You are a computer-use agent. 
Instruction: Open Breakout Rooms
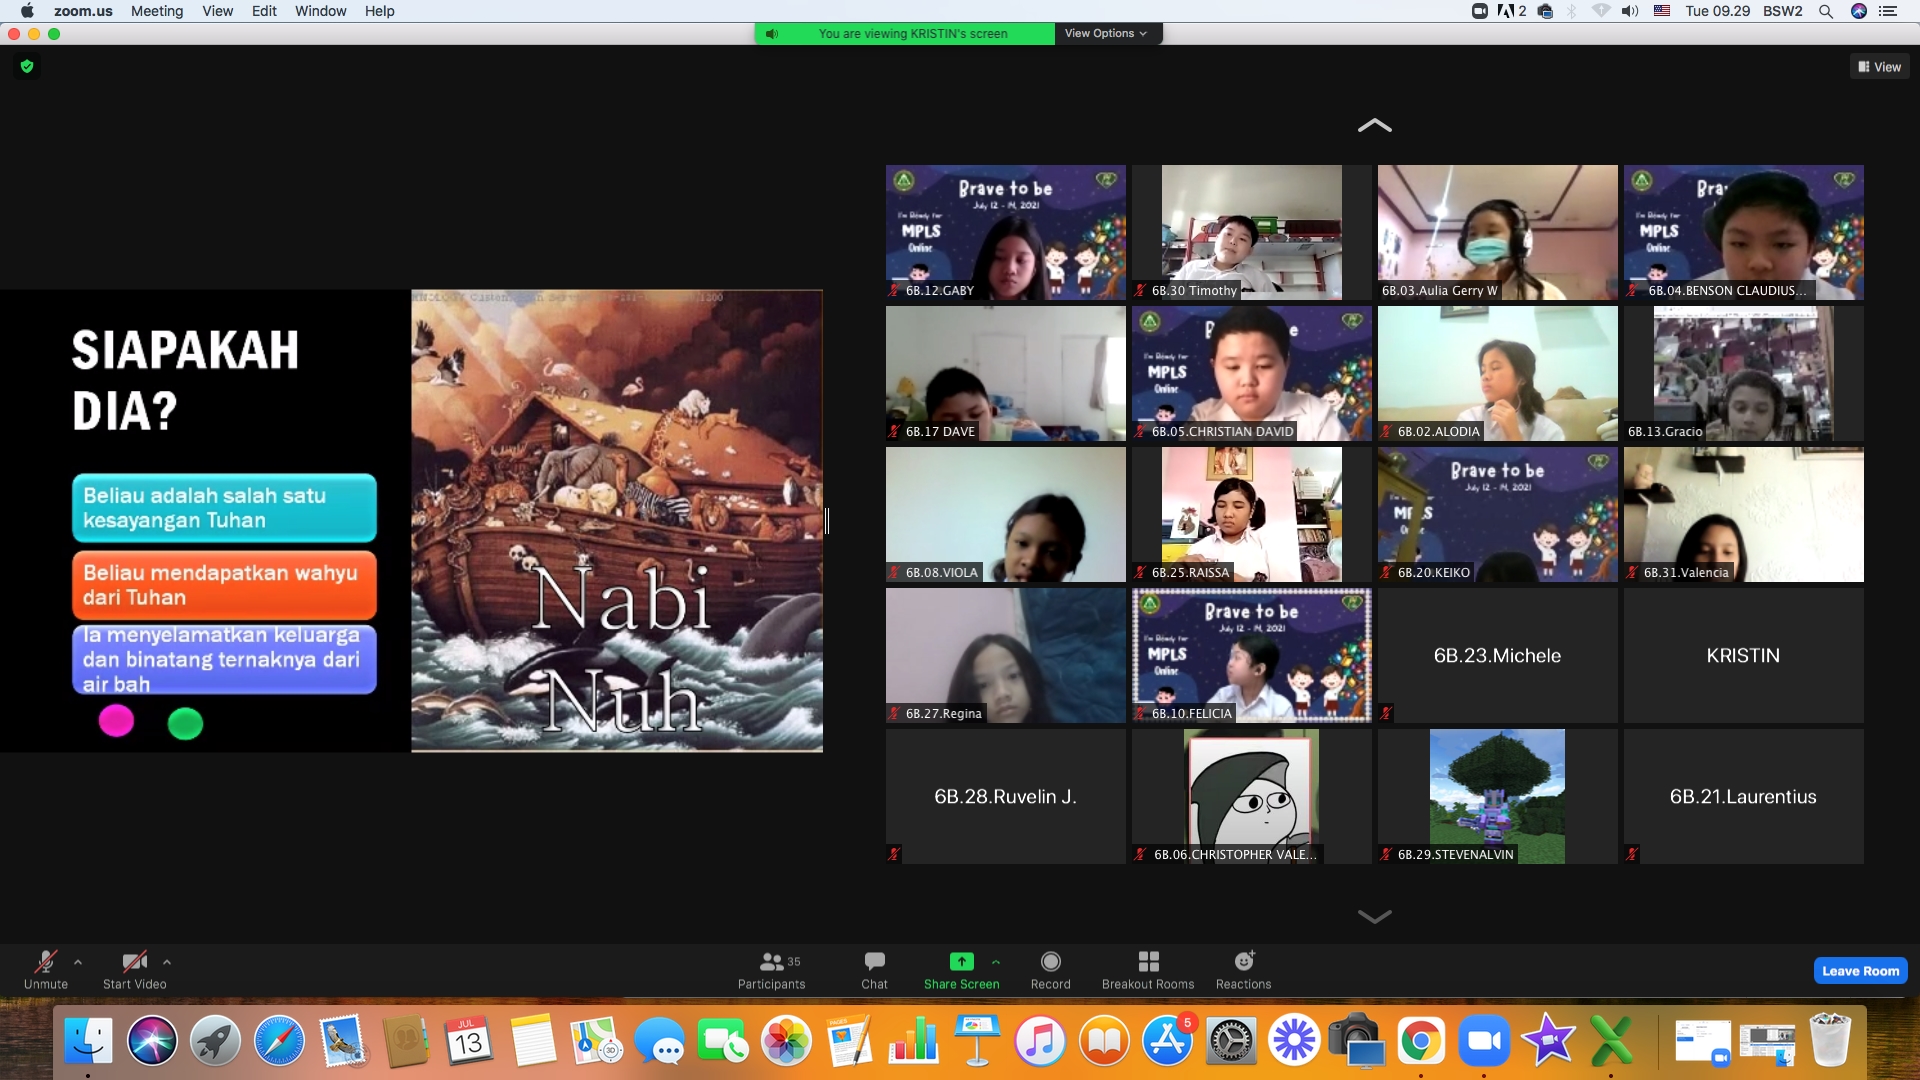tap(1148, 970)
